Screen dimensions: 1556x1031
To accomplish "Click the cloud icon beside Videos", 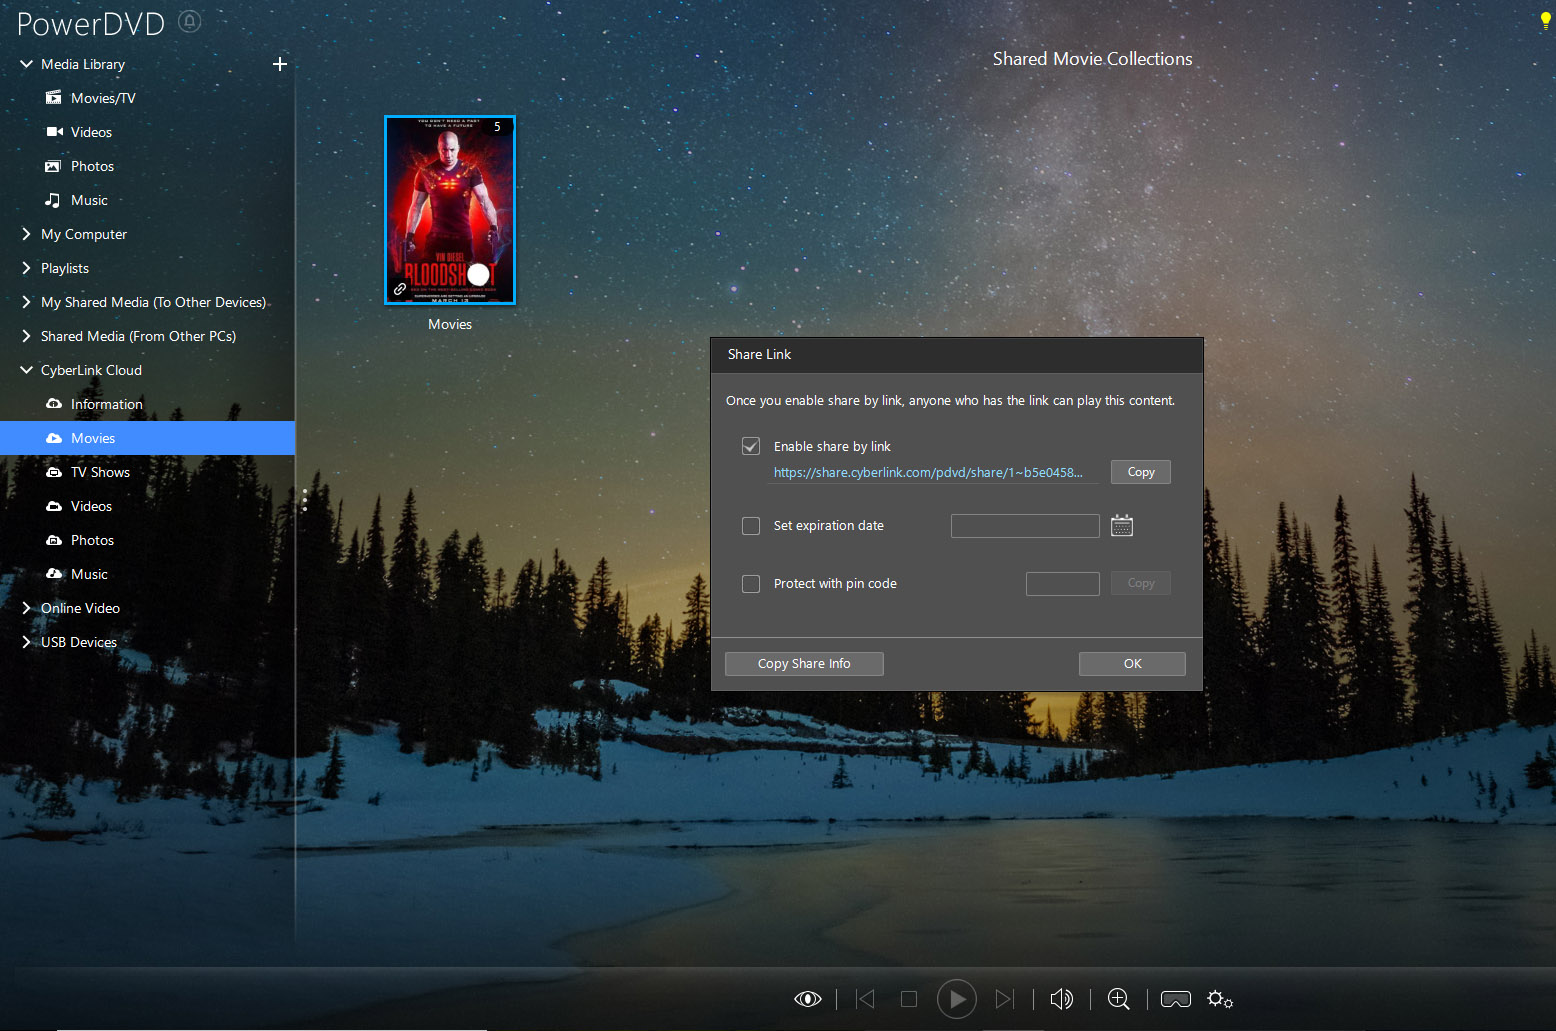I will 54,506.
